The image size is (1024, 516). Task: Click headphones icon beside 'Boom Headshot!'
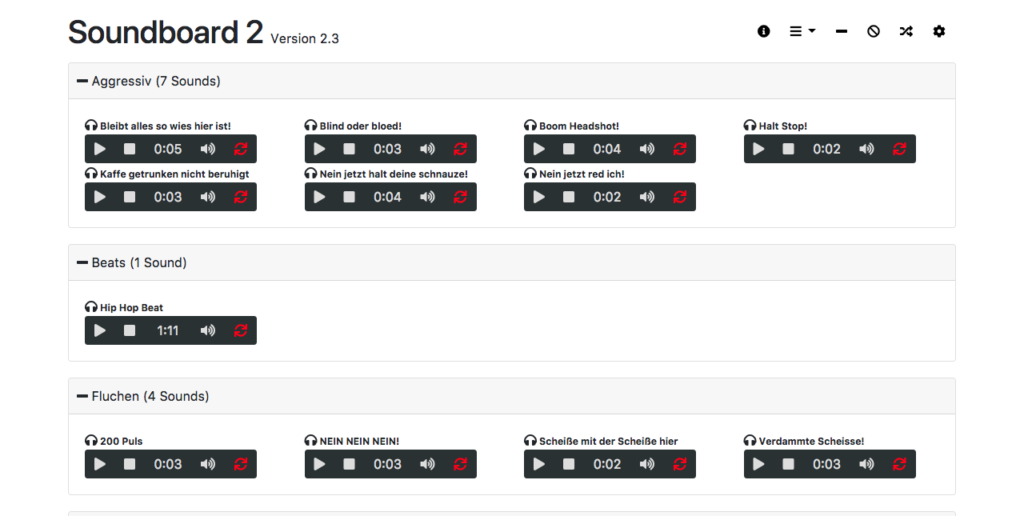pyautogui.click(x=530, y=125)
